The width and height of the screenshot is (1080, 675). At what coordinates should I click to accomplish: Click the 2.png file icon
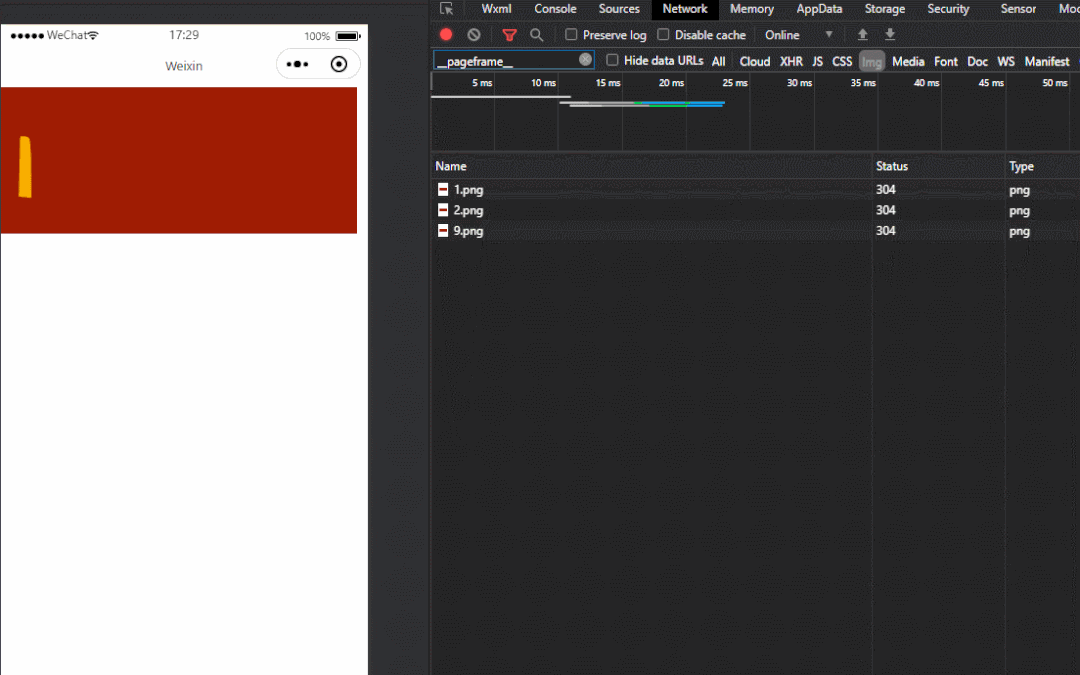click(x=443, y=210)
